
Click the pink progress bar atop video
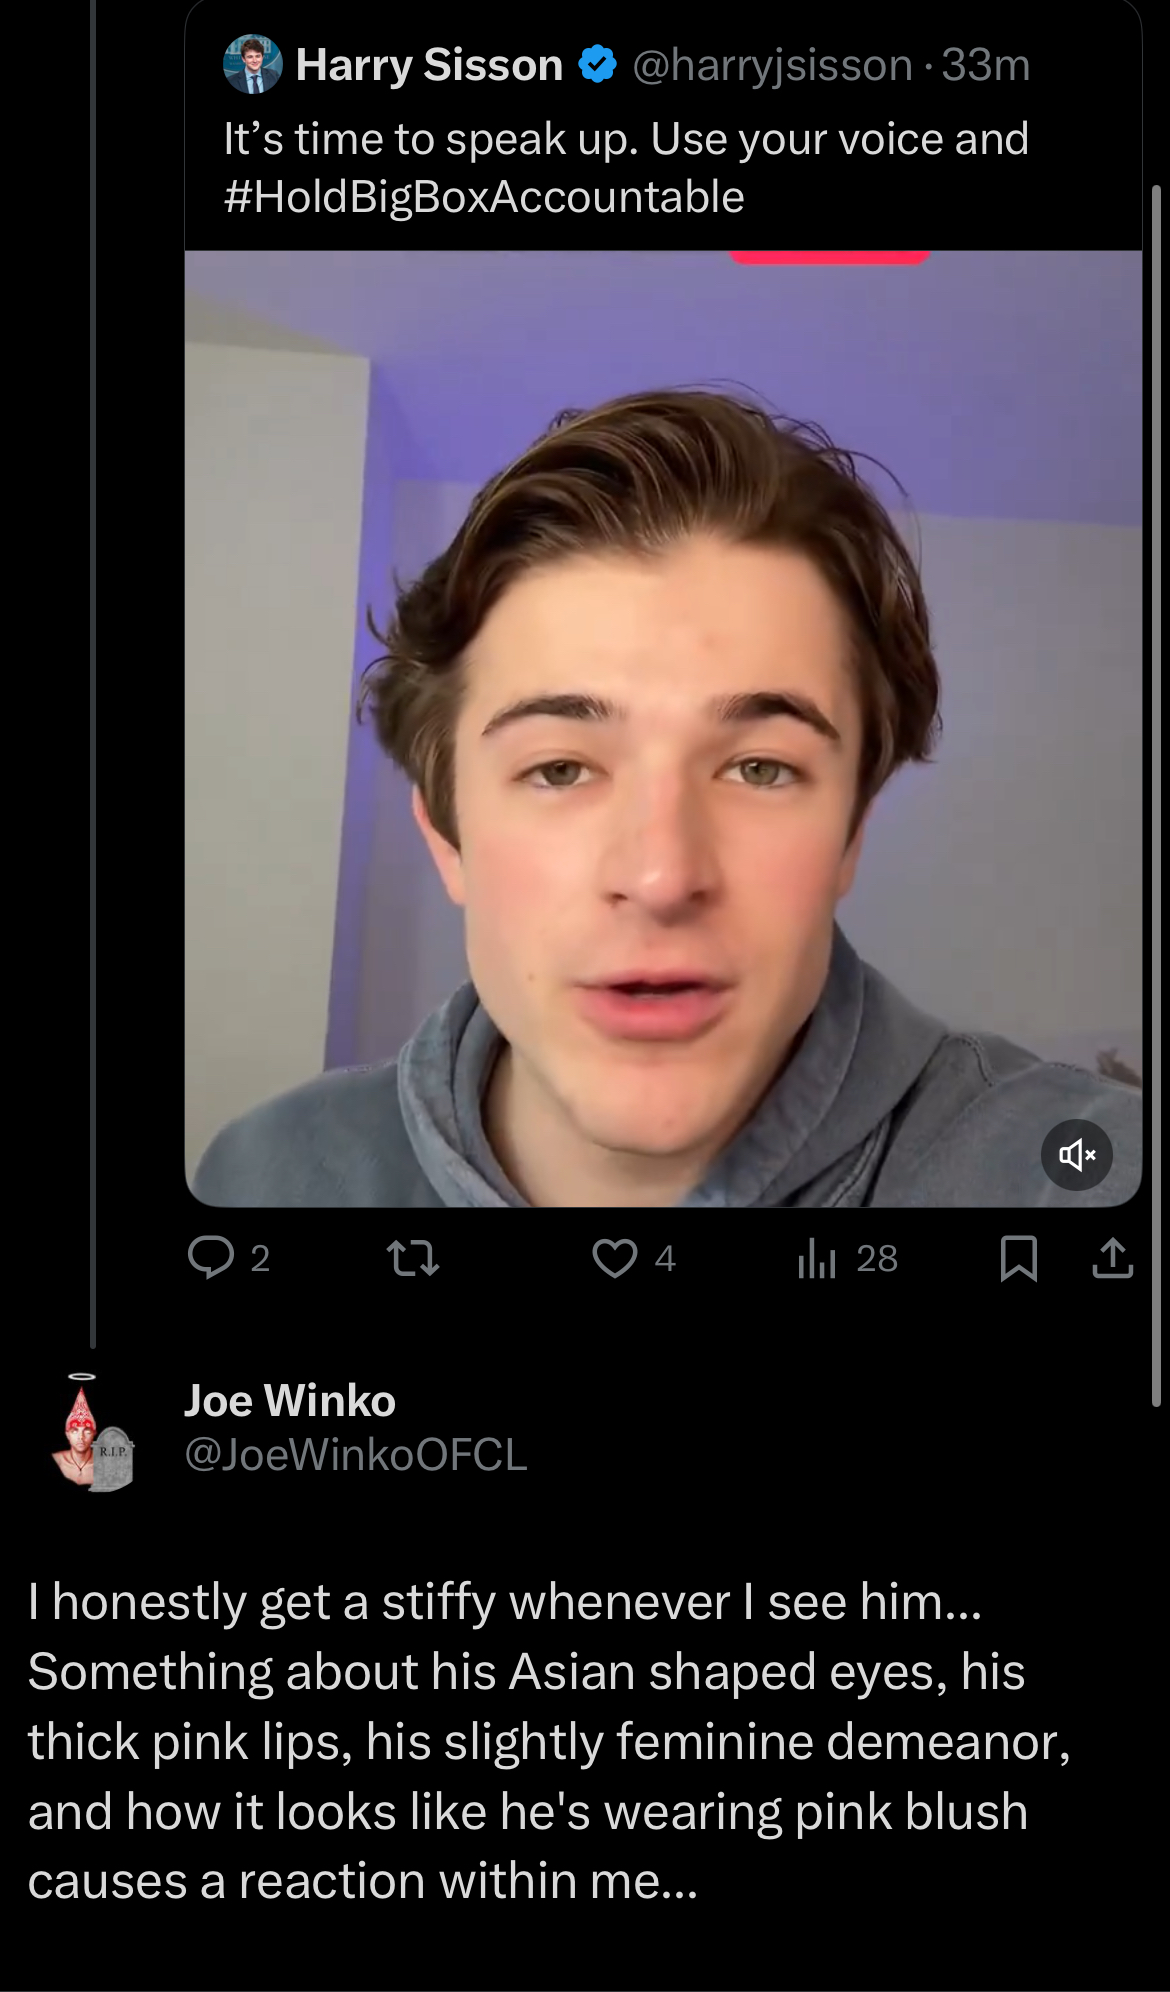coord(829,258)
